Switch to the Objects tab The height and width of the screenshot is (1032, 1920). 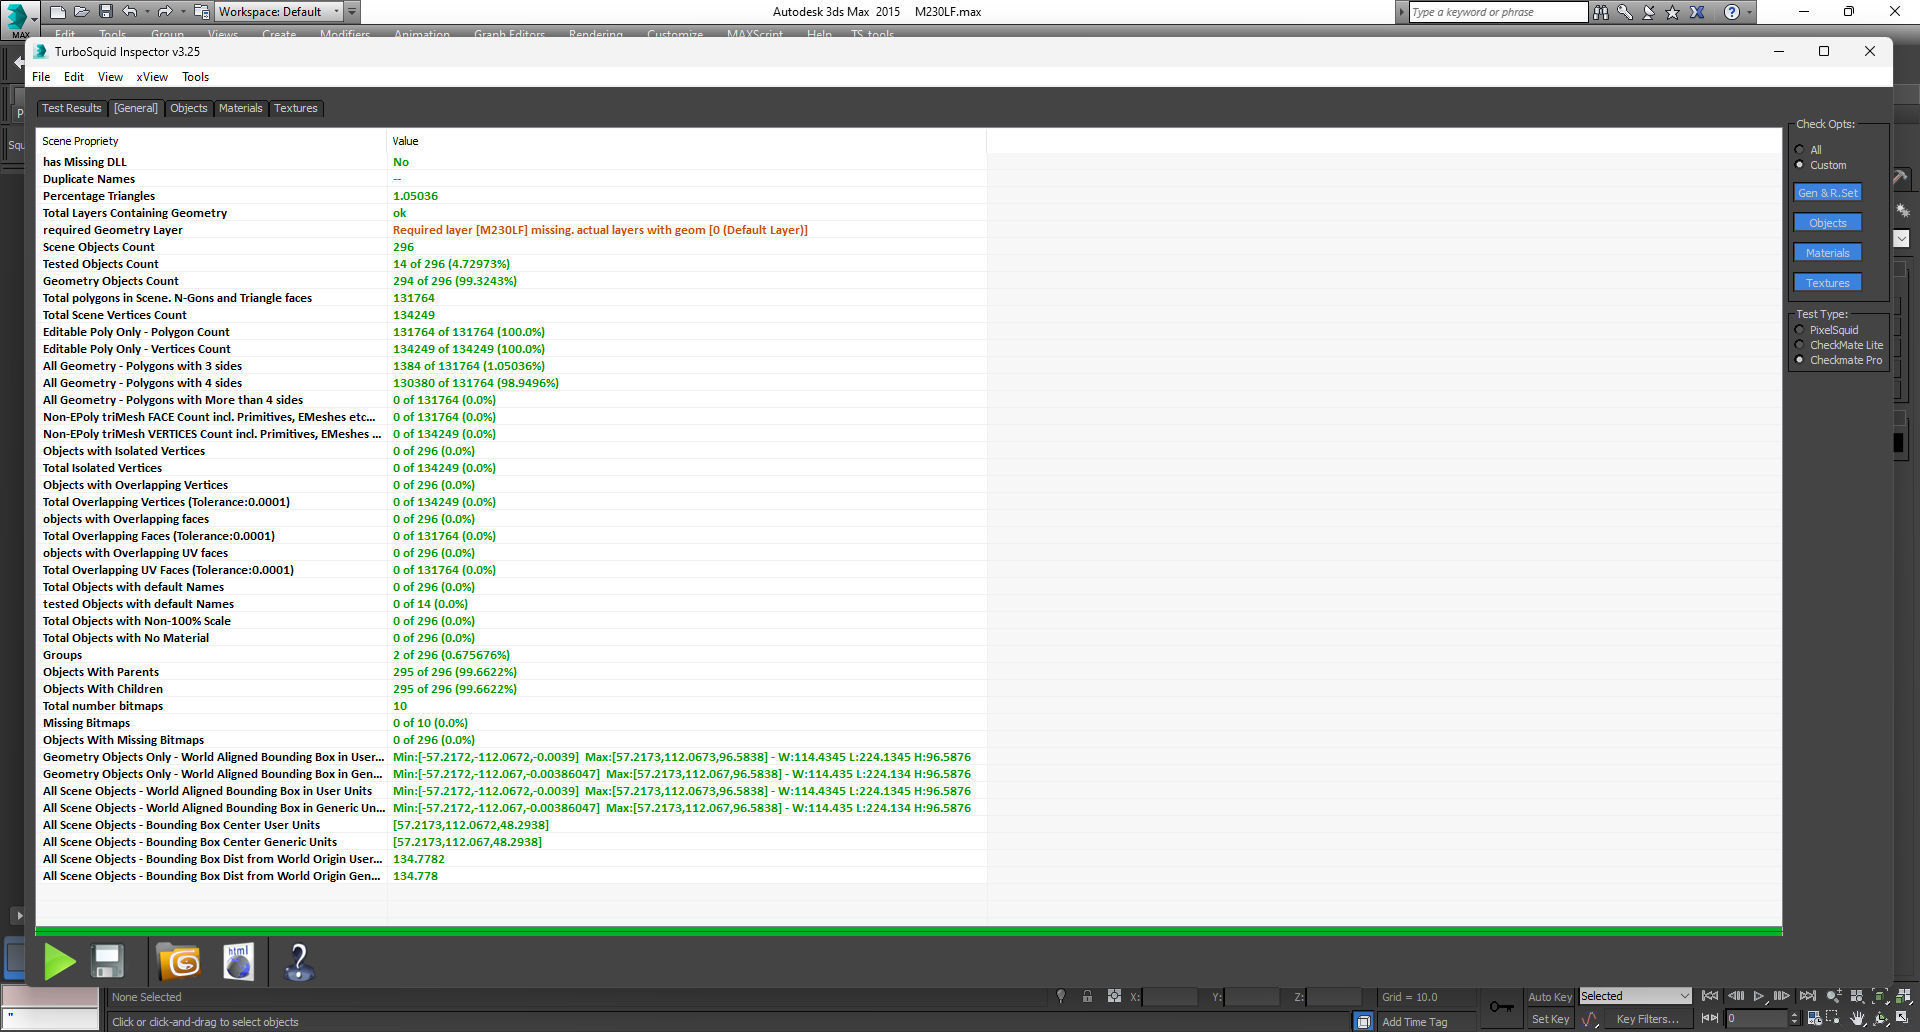[189, 108]
